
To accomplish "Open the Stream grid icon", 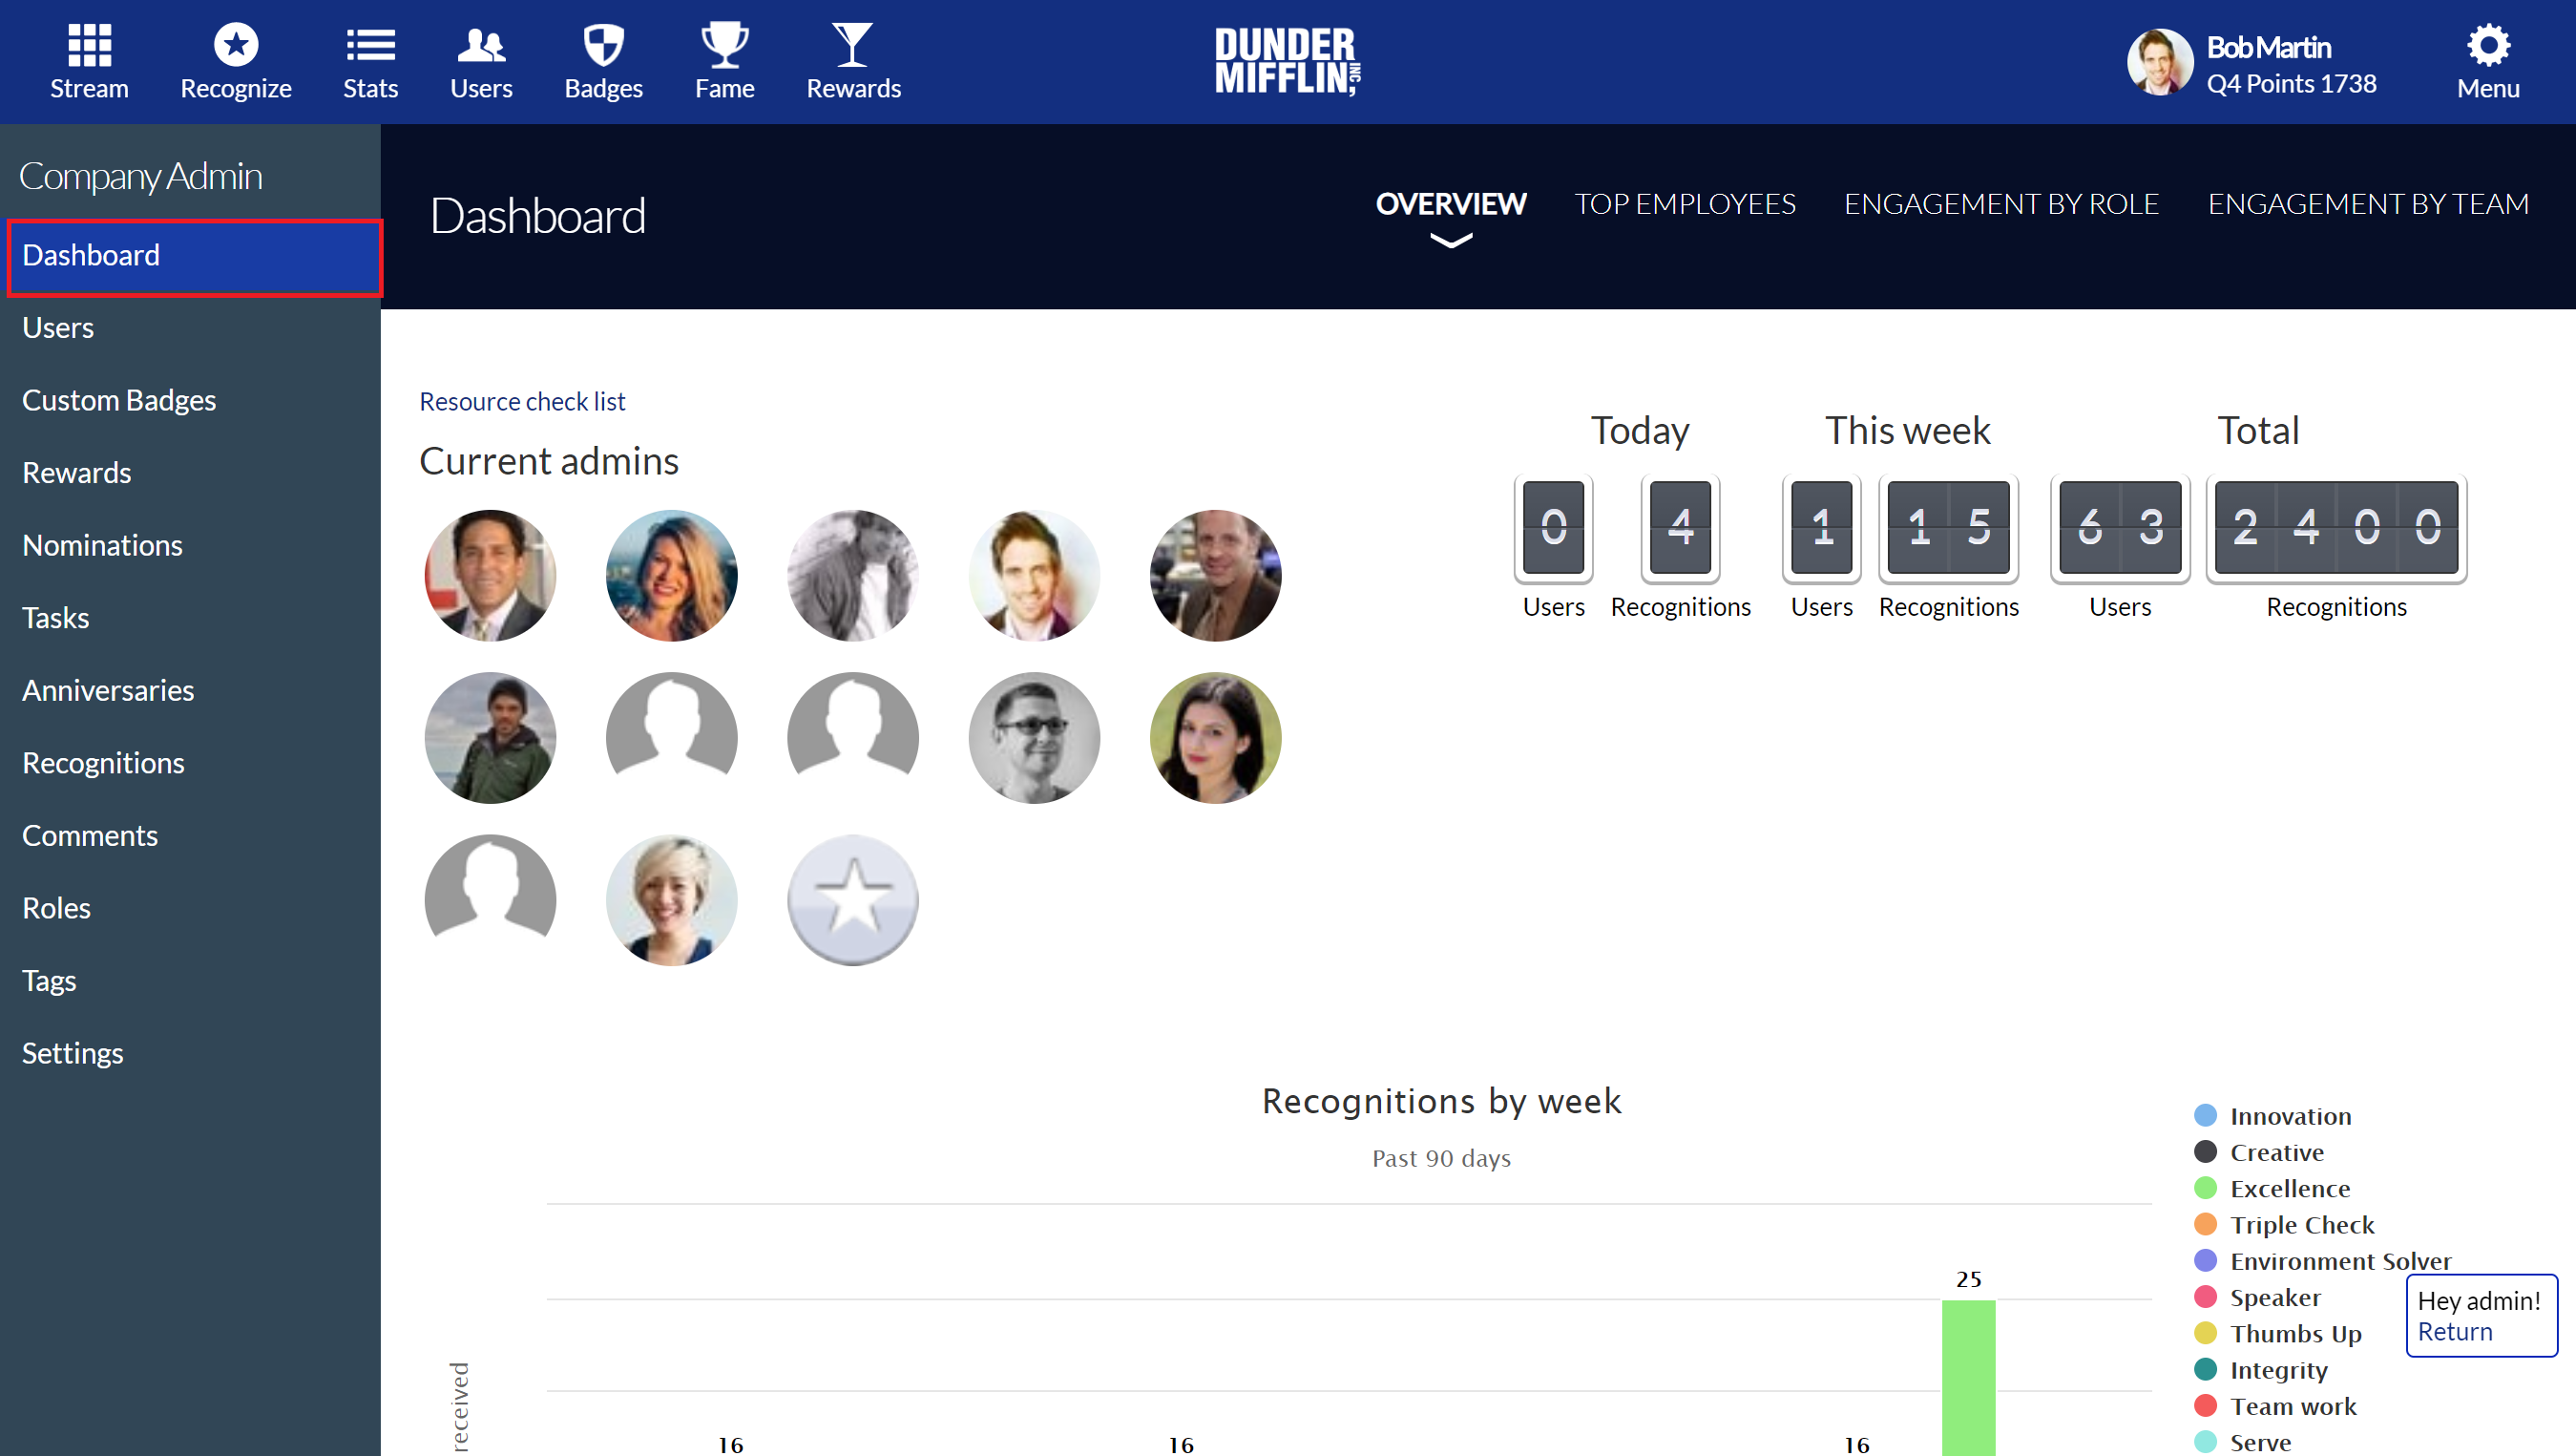I will pyautogui.click(x=89, y=45).
